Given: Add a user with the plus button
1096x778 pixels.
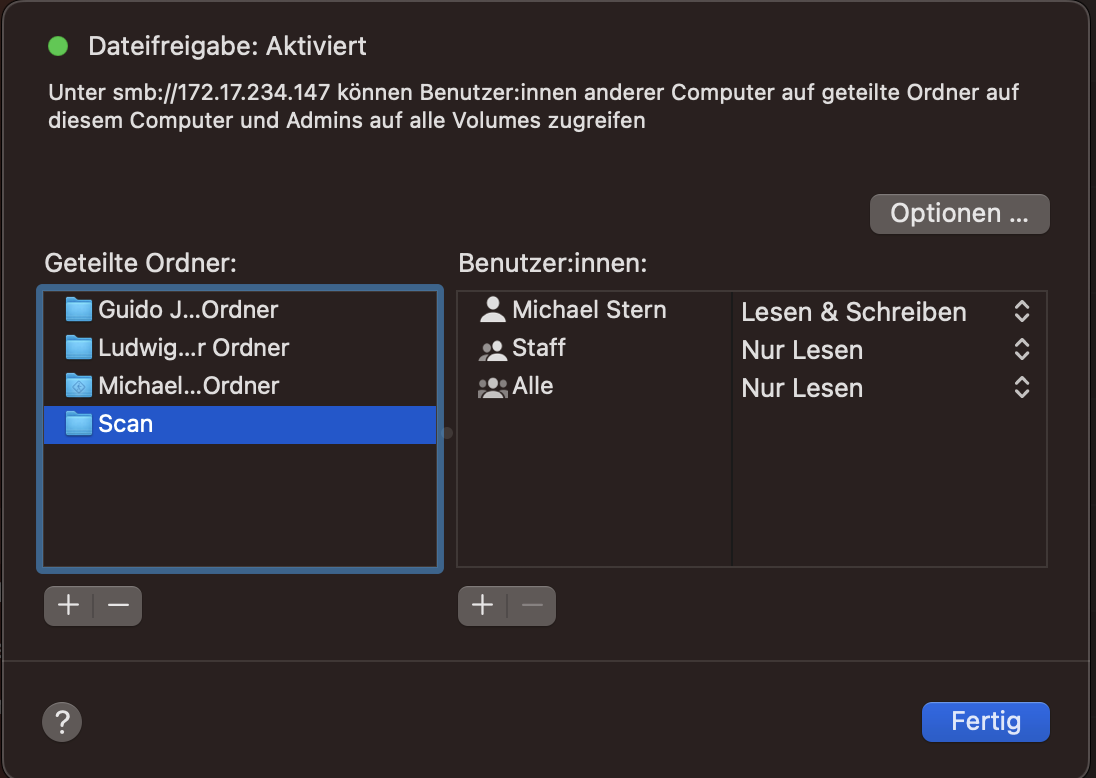Looking at the screenshot, I should (x=482, y=605).
